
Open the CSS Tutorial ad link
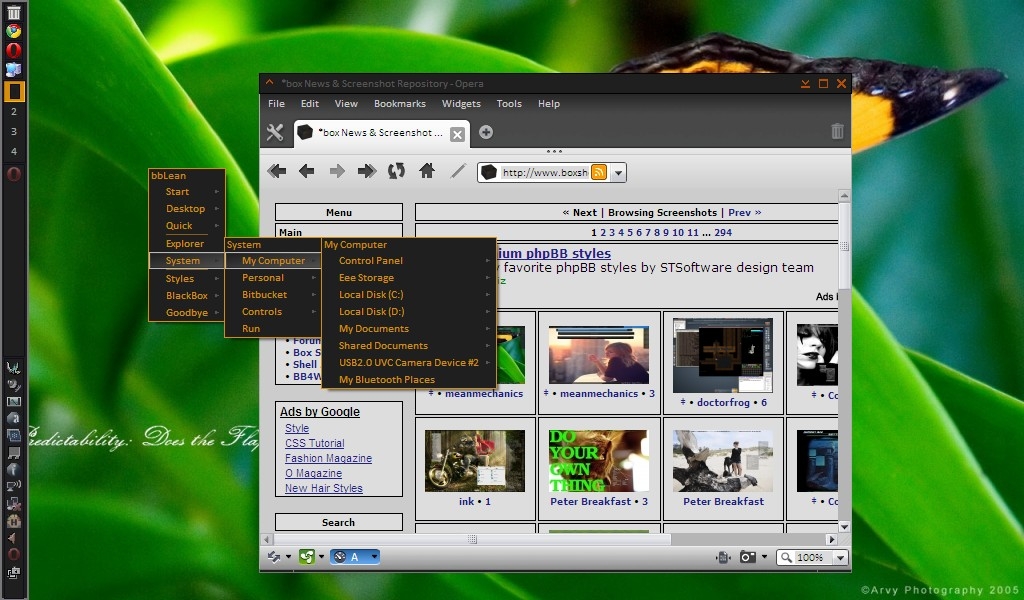(314, 443)
